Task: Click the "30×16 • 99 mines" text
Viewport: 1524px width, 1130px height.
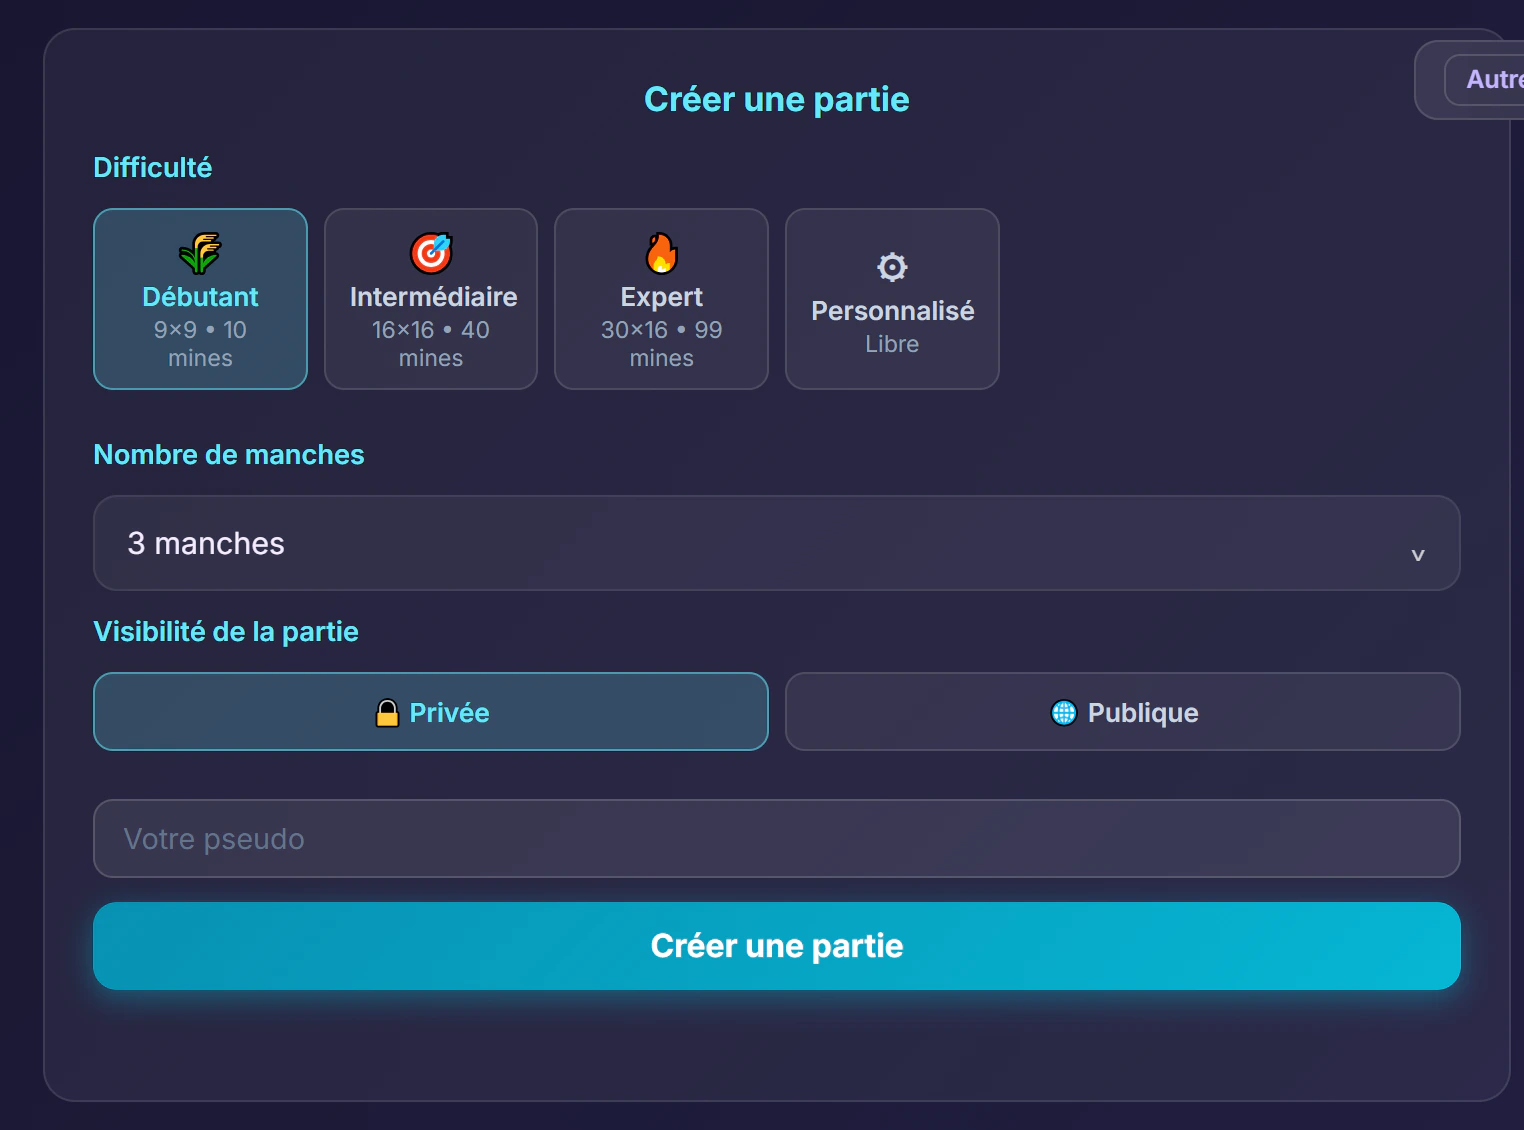Action: [x=661, y=344]
